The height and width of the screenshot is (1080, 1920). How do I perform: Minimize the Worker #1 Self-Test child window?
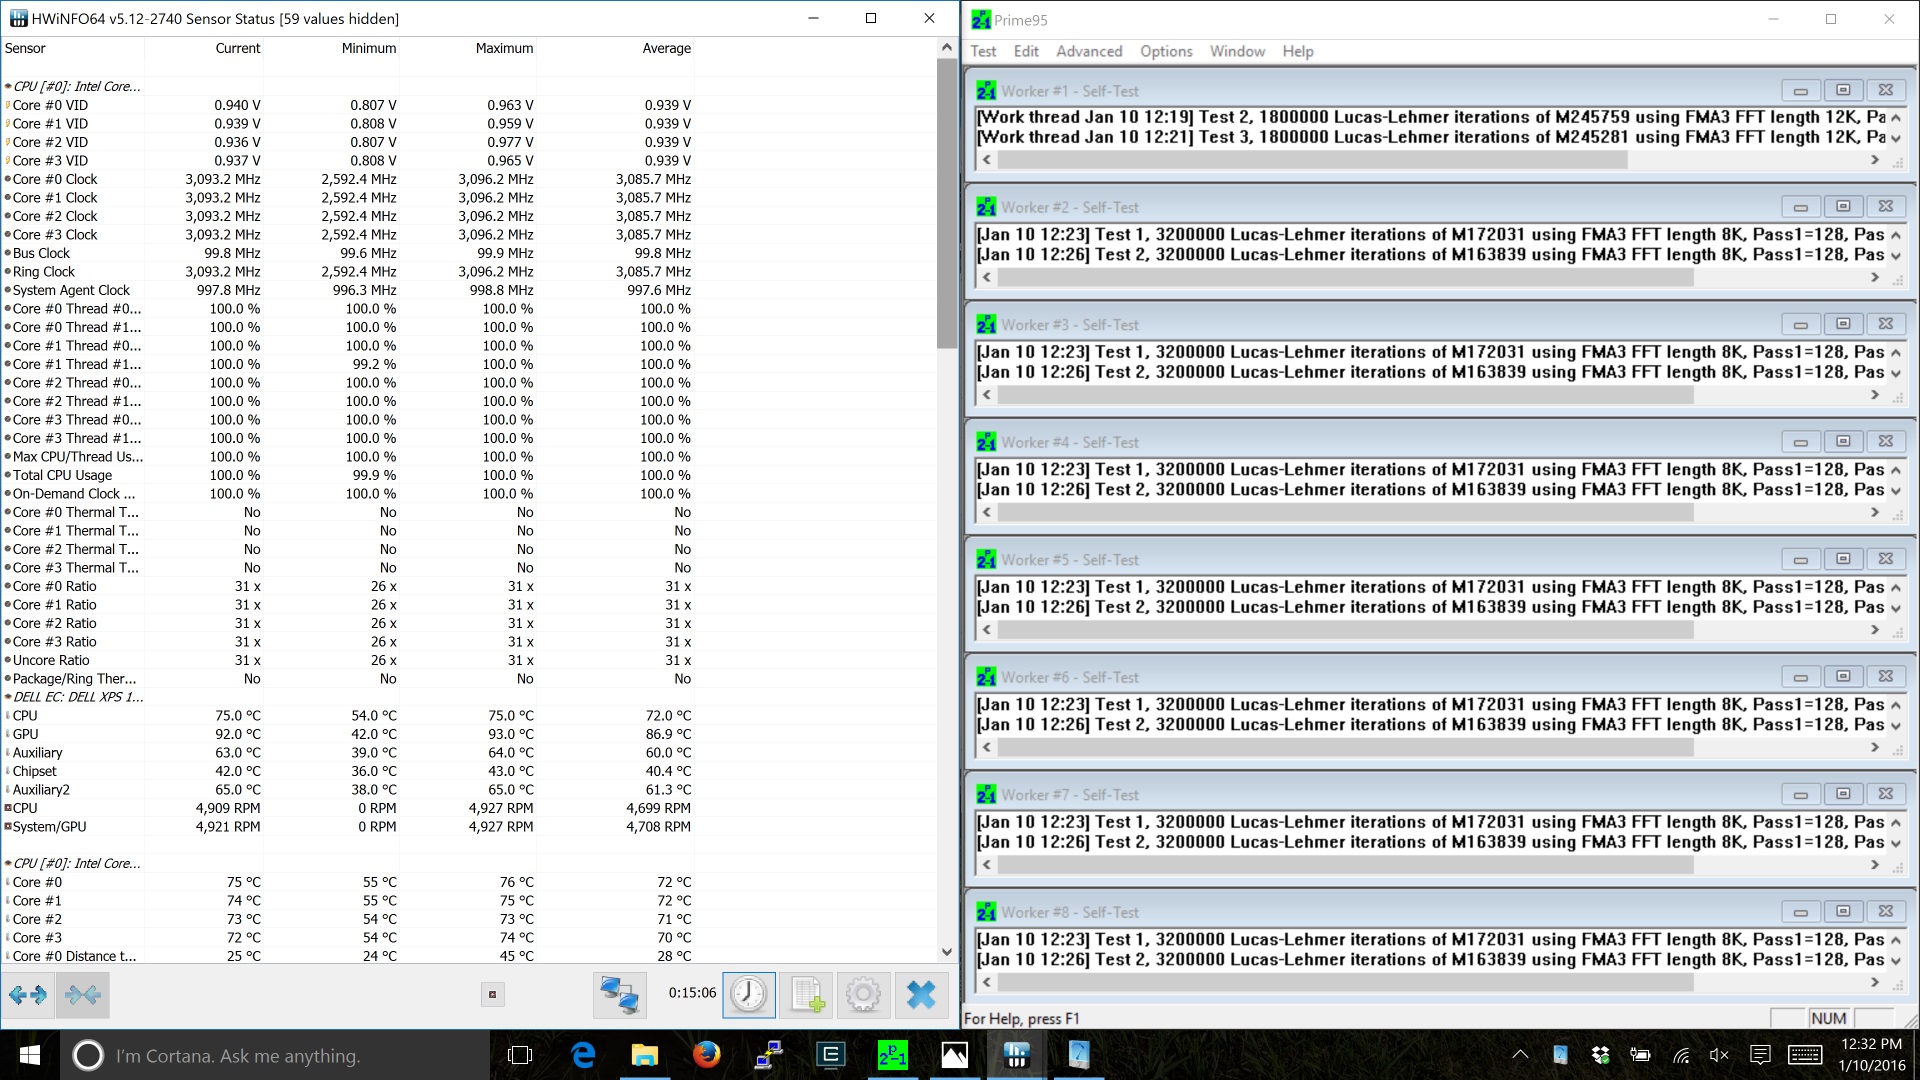coord(1801,90)
